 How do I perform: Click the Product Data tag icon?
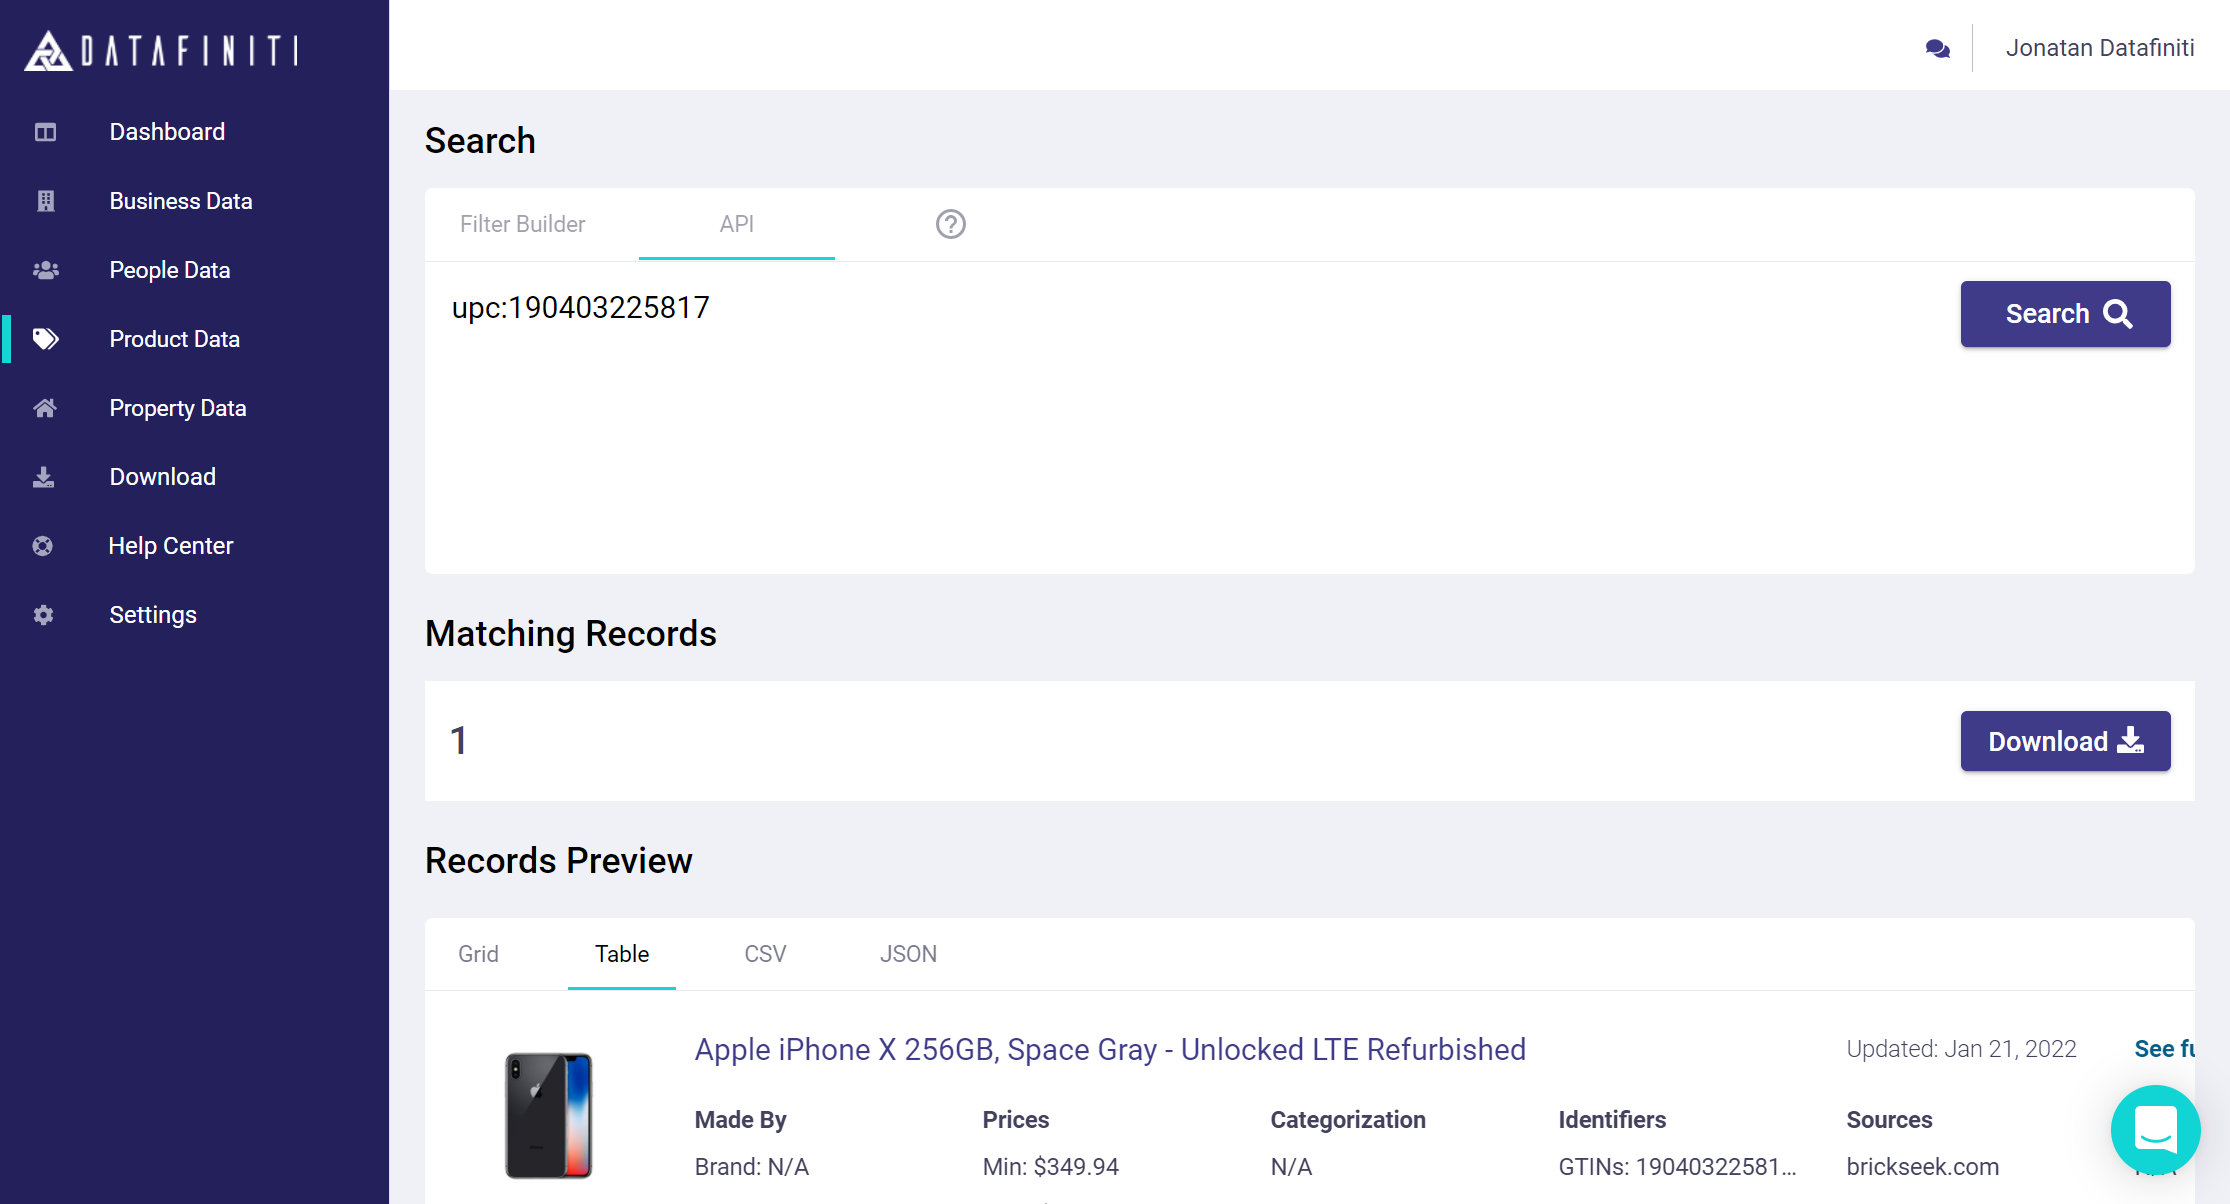45,339
